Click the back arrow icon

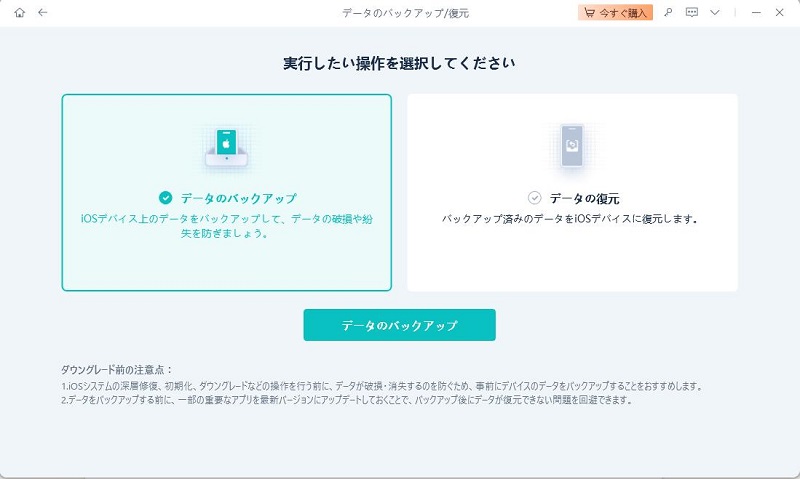click(43, 13)
